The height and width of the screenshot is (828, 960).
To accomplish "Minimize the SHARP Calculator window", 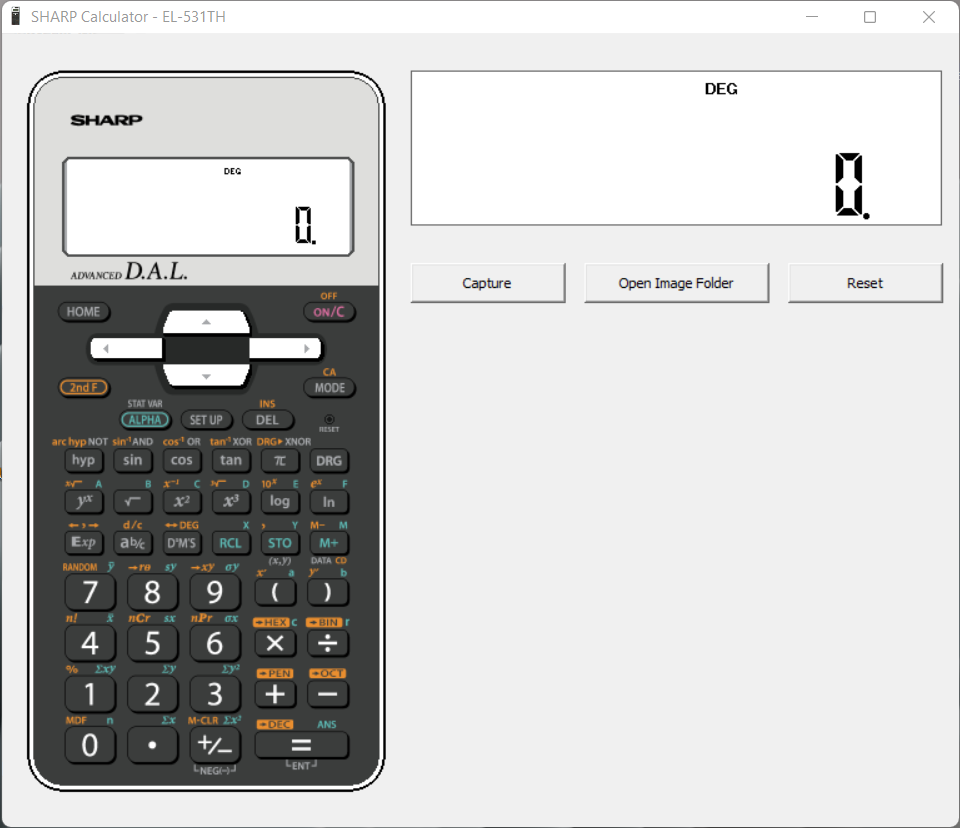I will [x=812, y=17].
